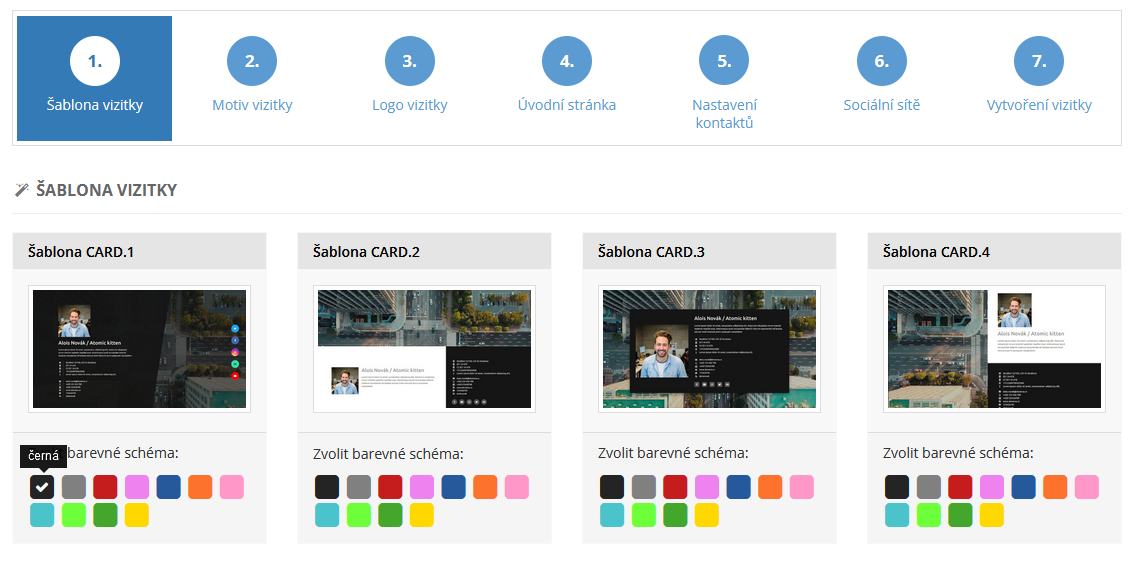Select the checked black swatch in CARD.1
This screenshot has width=1132, height=567.
pos(42,487)
